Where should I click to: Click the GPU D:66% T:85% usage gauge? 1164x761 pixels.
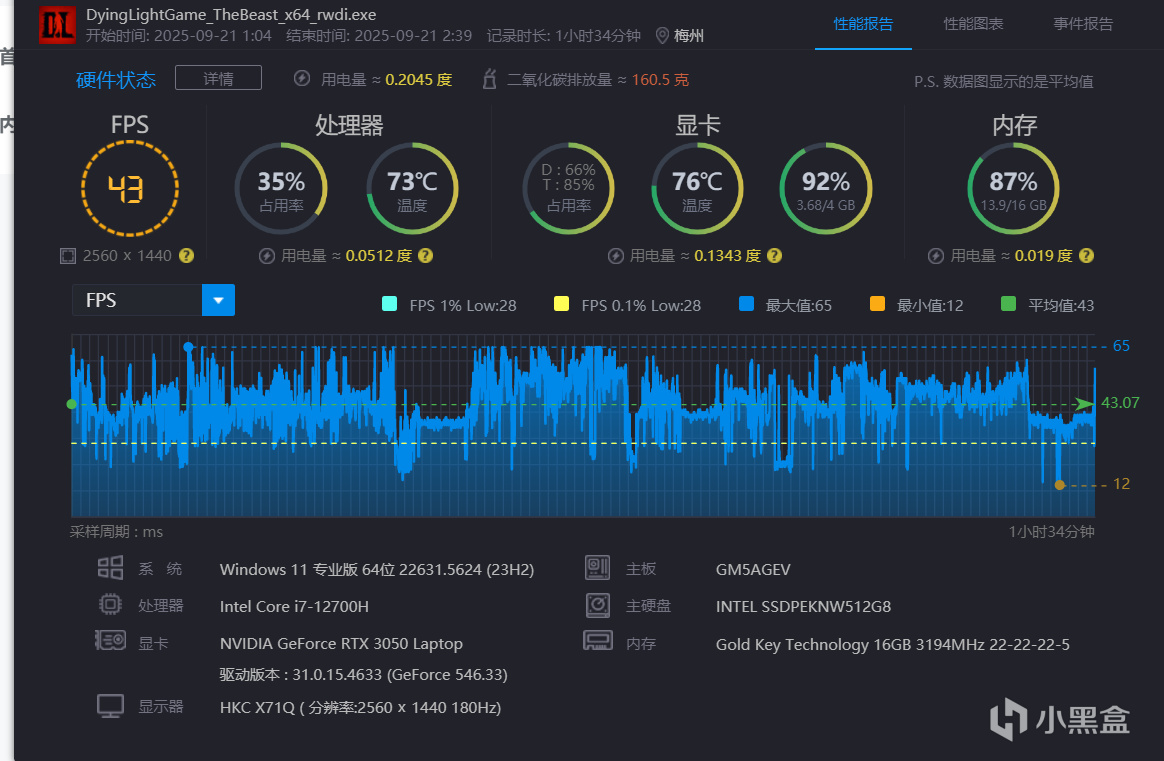[x=569, y=189]
